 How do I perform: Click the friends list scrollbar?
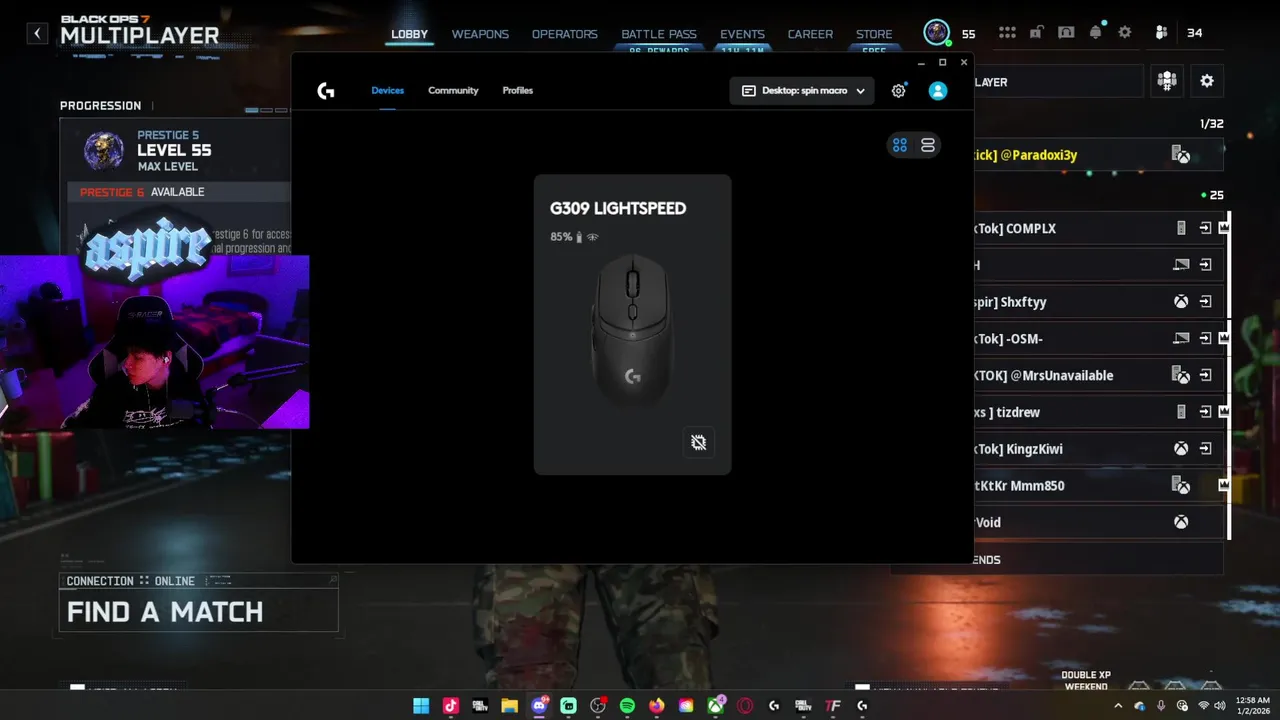(1228, 375)
